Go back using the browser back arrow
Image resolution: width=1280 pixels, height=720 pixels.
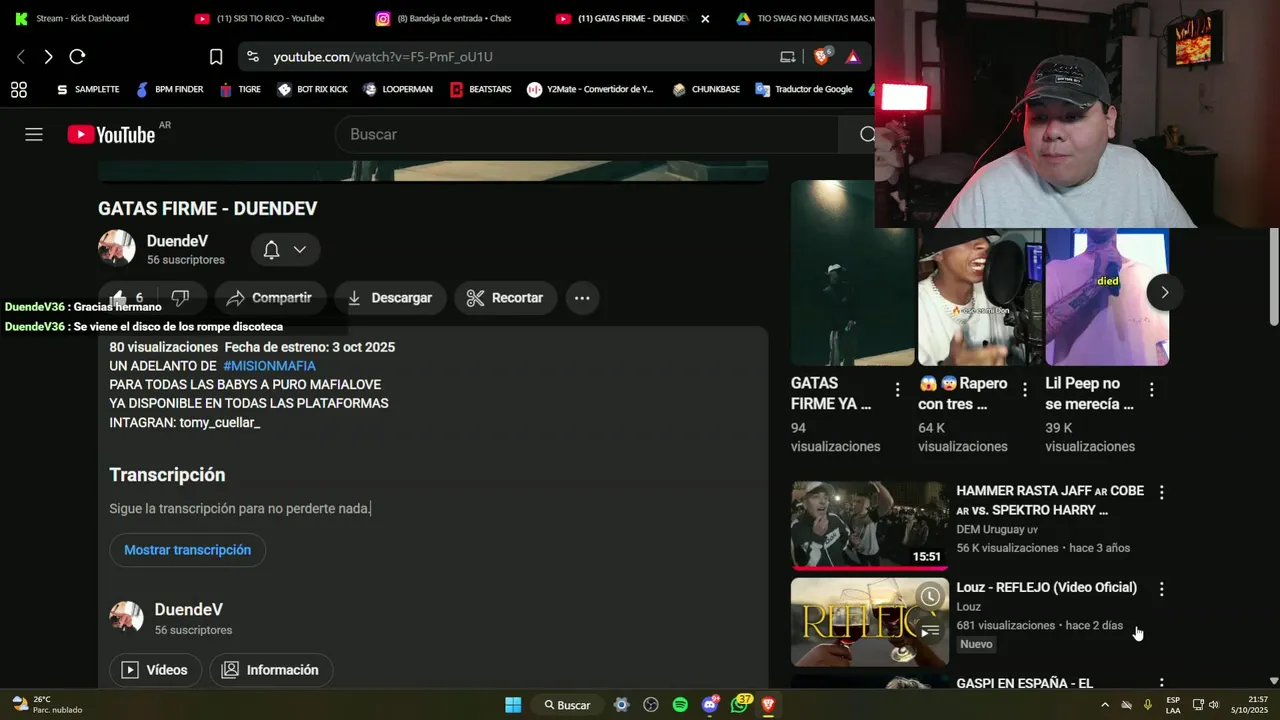(20, 57)
